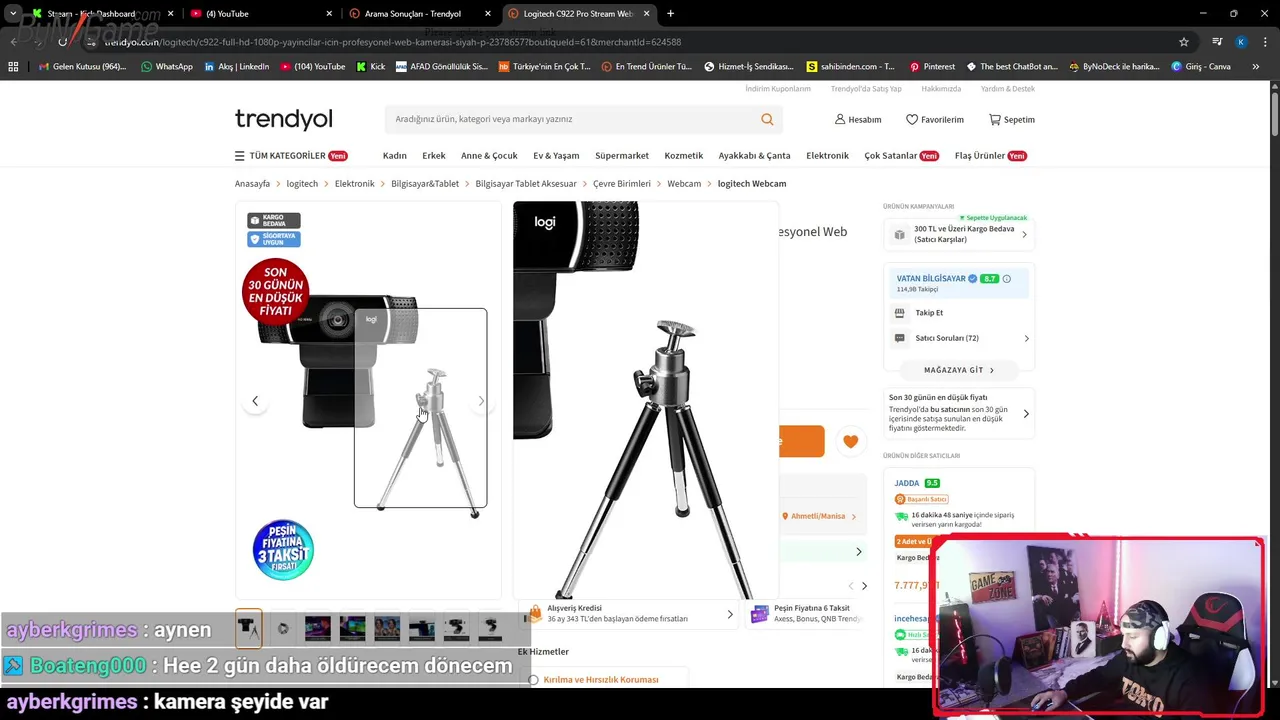Click the seller score info icon
The image size is (1280, 720).
tap(1006, 279)
